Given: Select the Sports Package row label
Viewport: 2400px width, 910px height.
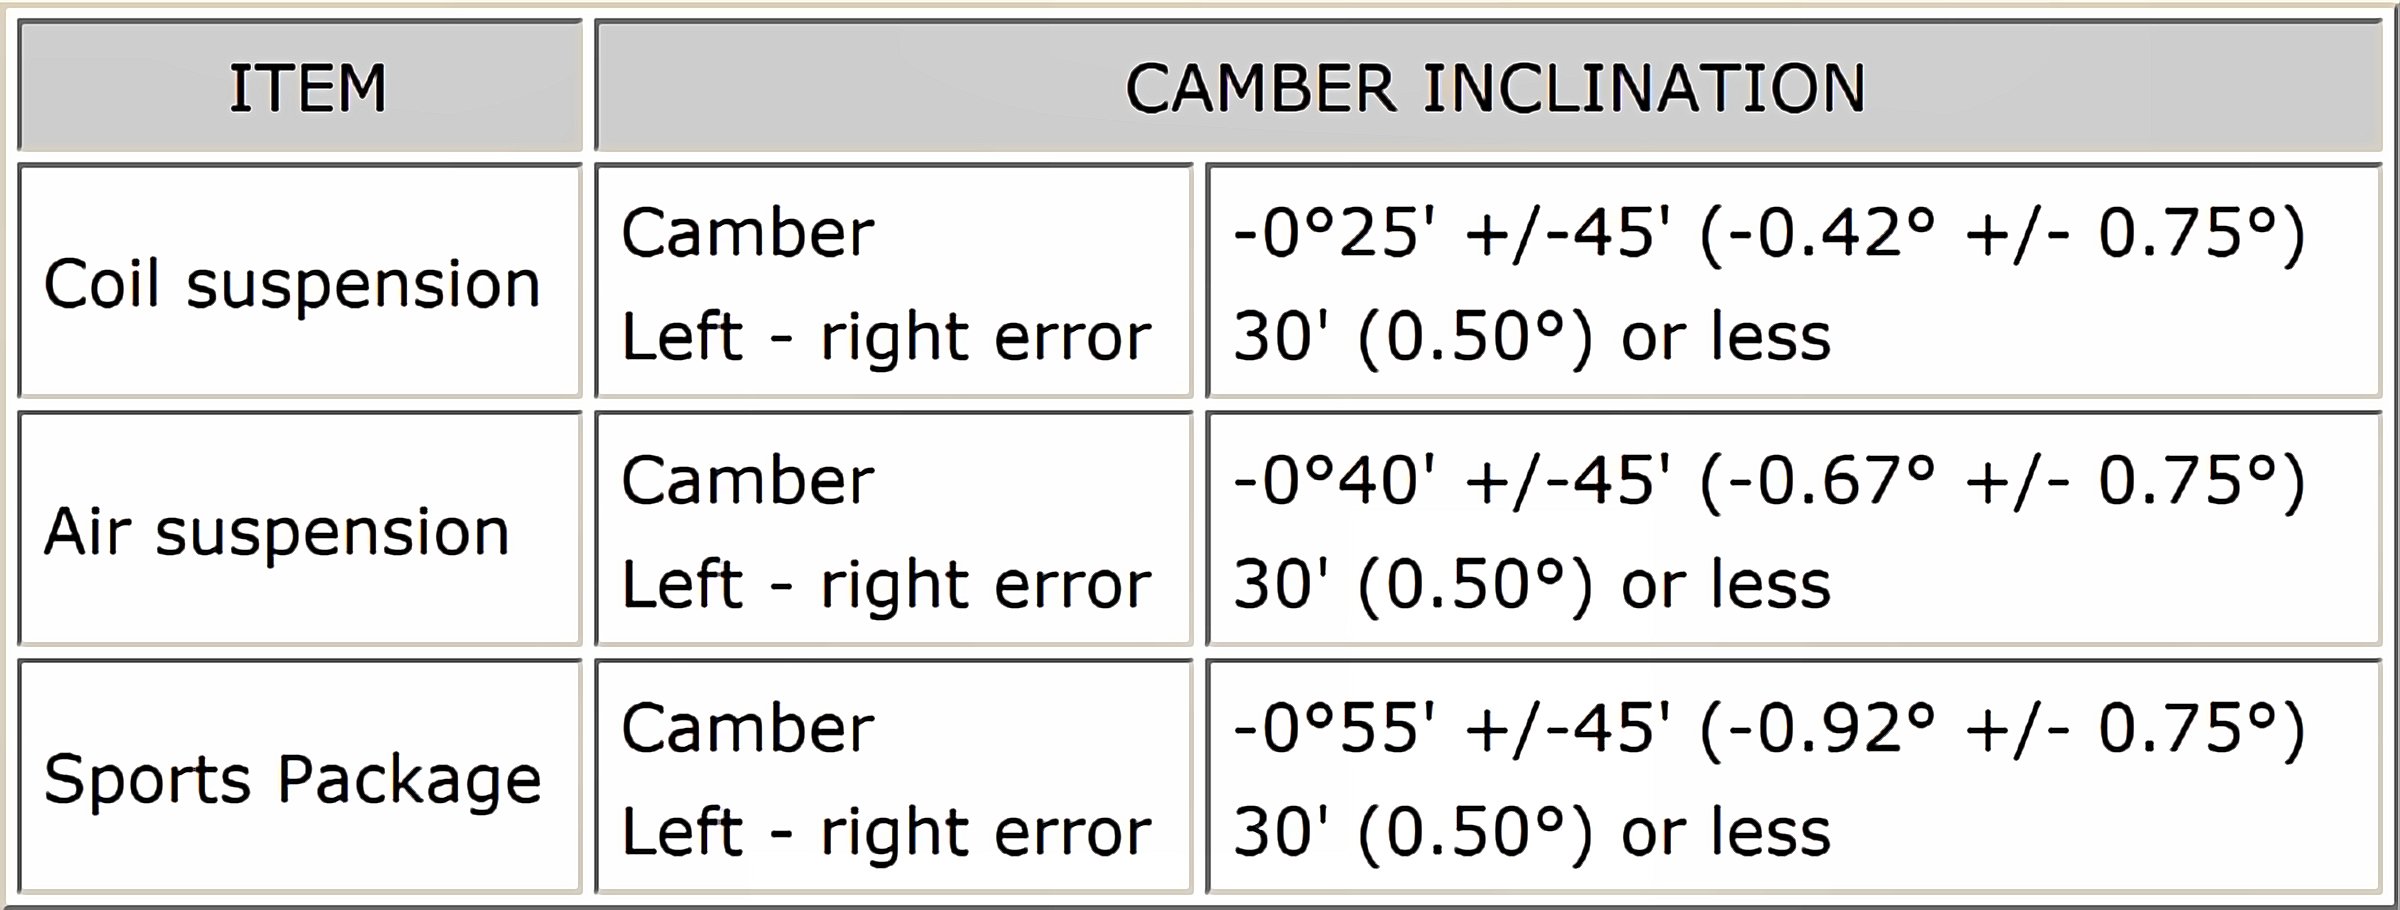Looking at the screenshot, I should [292, 779].
